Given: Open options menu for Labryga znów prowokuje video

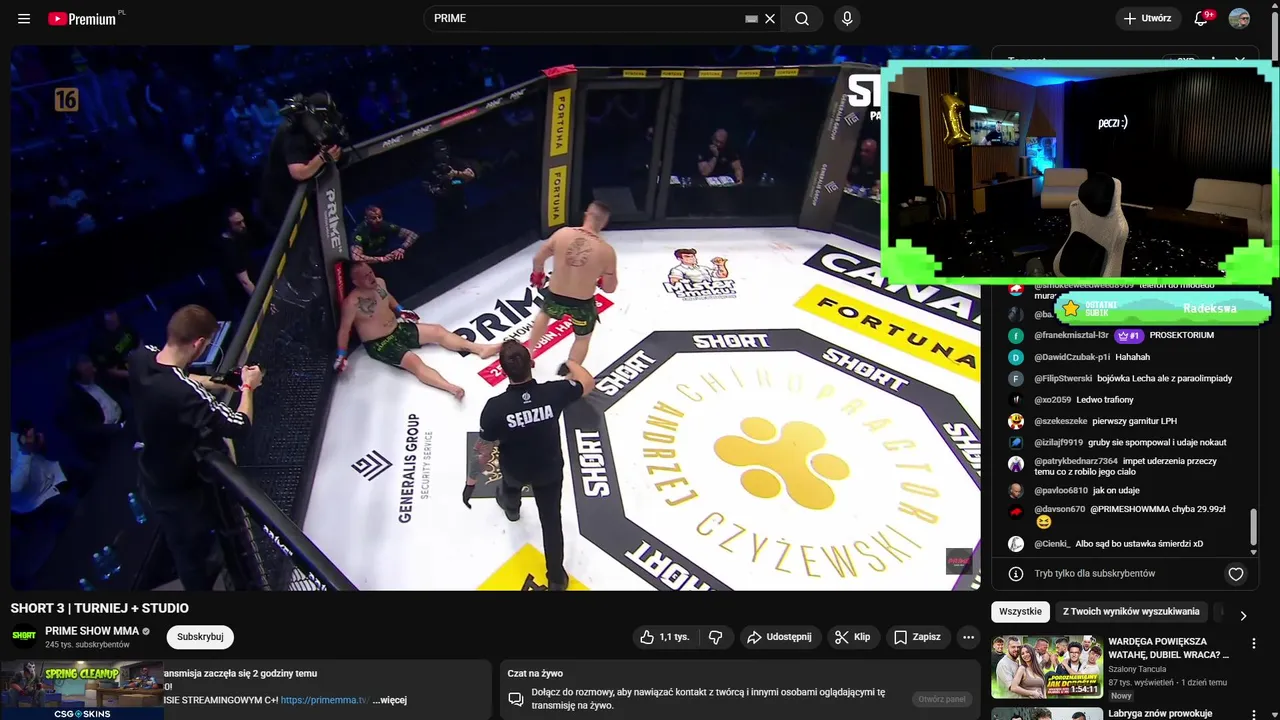Looking at the screenshot, I should point(1253,714).
